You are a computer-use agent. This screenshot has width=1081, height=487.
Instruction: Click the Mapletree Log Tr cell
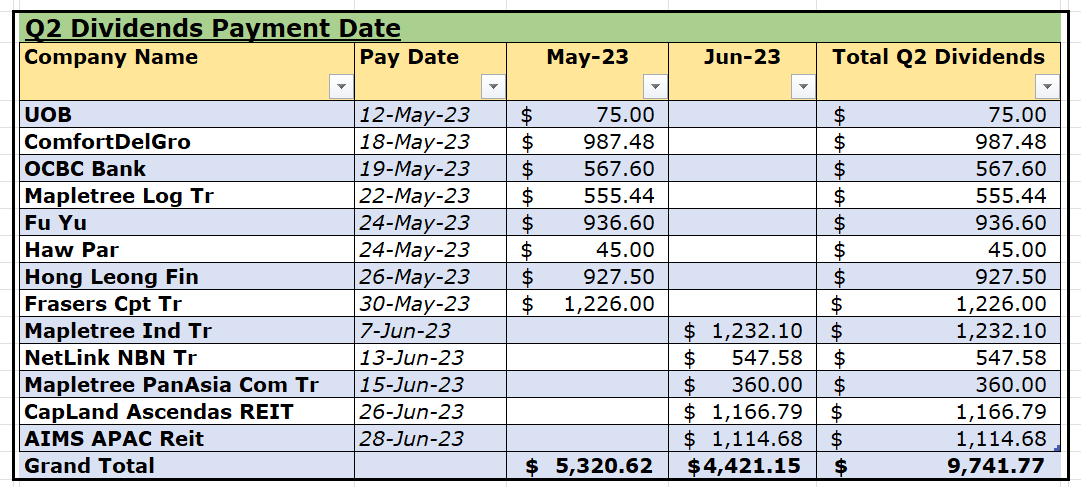coord(188,195)
